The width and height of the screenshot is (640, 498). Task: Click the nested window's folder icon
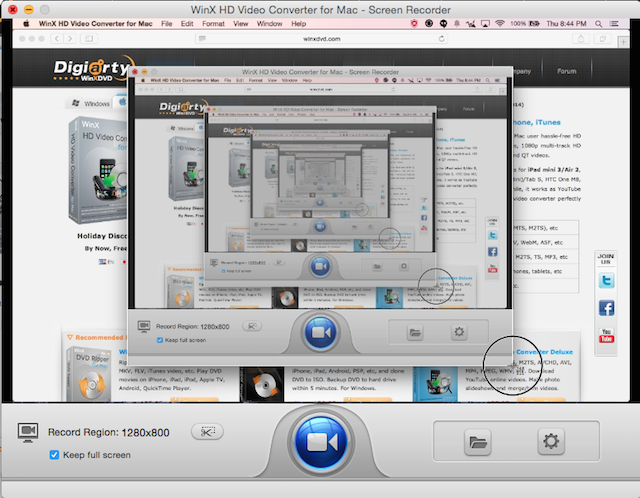415,332
